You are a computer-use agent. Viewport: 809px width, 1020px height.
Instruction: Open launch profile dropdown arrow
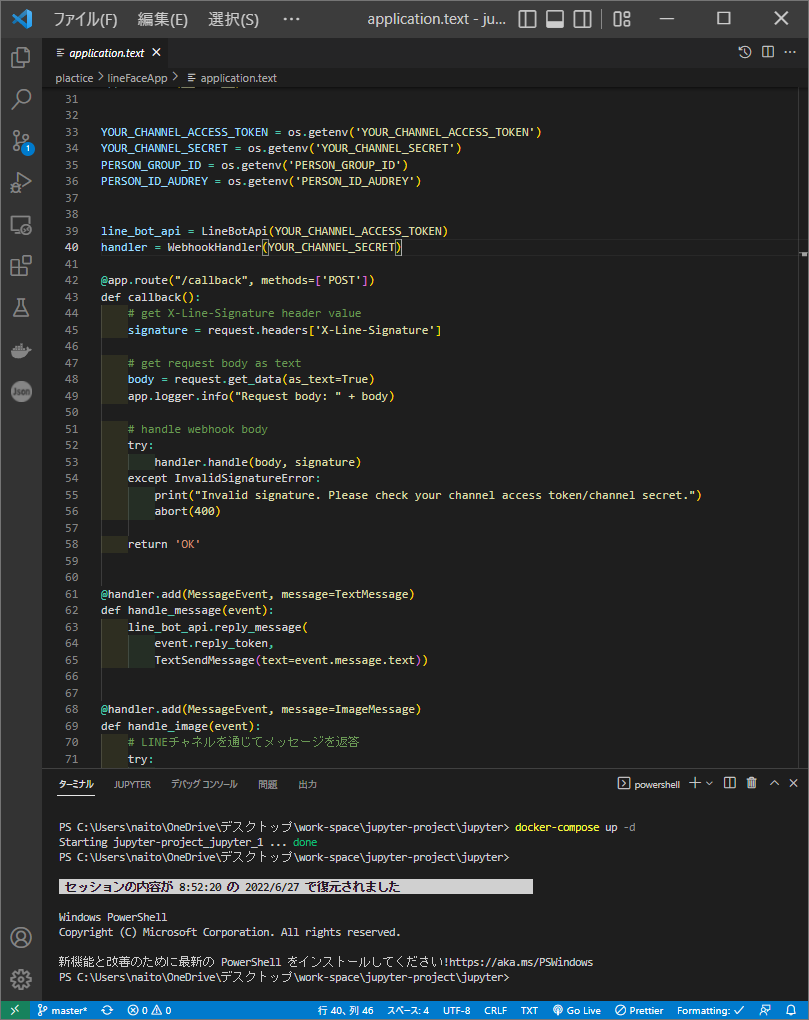(710, 783)
